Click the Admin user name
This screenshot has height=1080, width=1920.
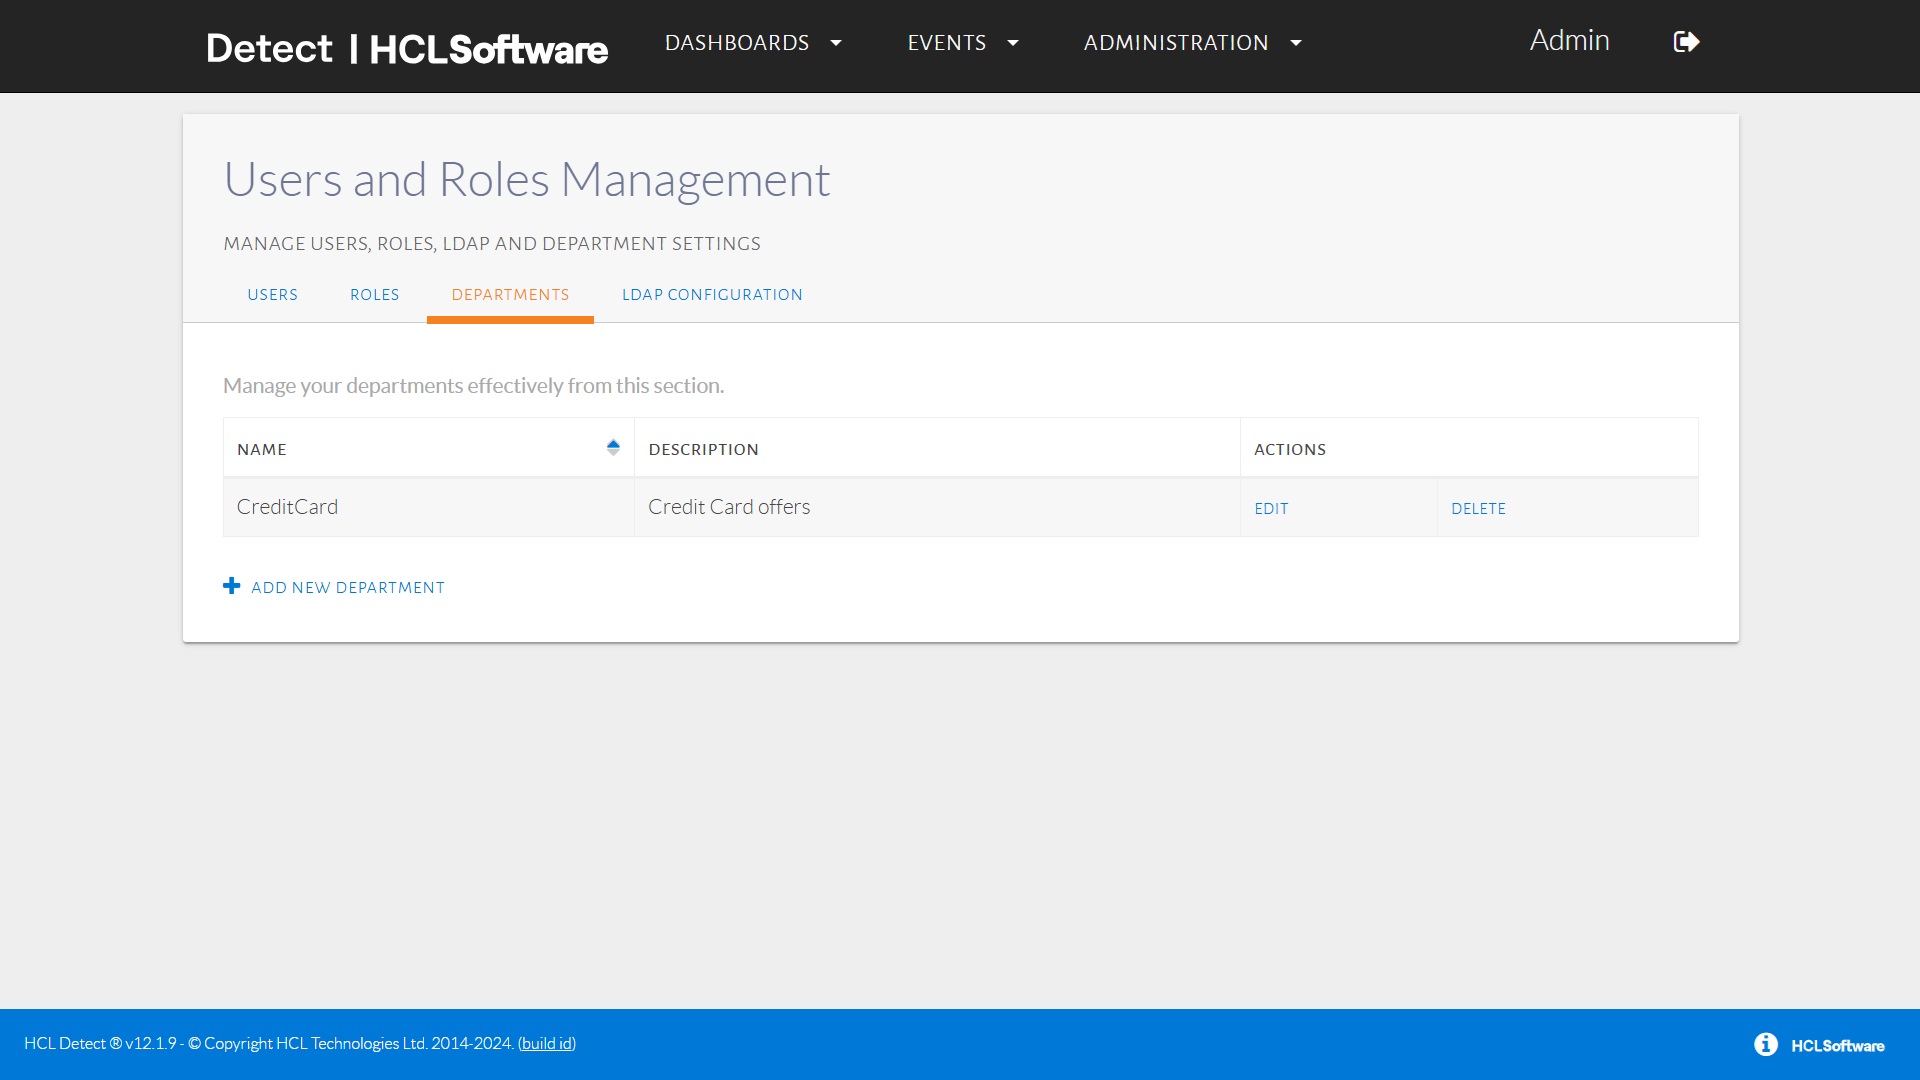click(x=1569, y=41)
